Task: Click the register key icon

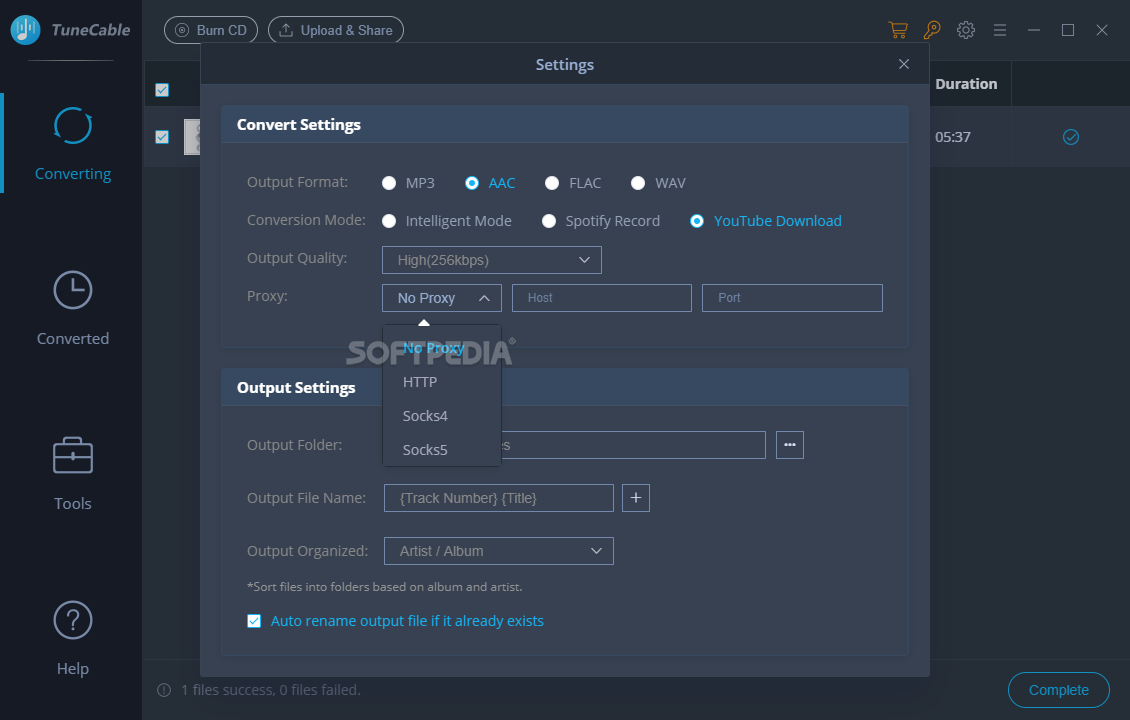Action: pyautogui.click(x=932, y=30)
